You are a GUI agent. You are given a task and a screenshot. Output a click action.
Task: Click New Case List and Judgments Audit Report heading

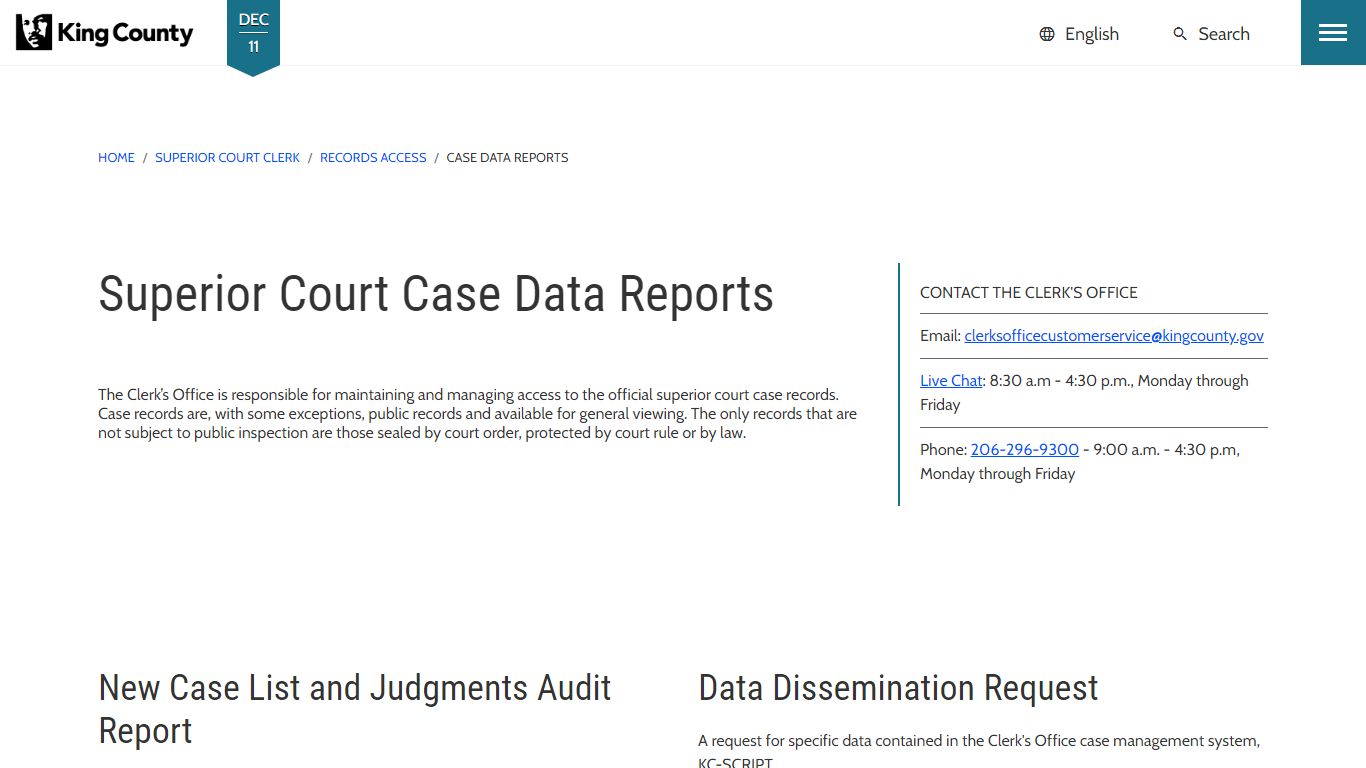355,709
